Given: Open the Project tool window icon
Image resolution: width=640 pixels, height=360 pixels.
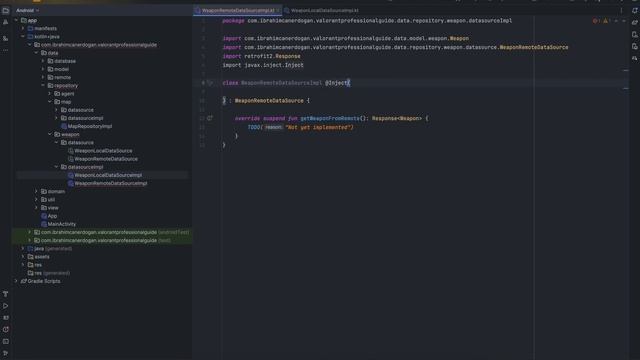Looking at the screenshot, I should pos(5,11).
